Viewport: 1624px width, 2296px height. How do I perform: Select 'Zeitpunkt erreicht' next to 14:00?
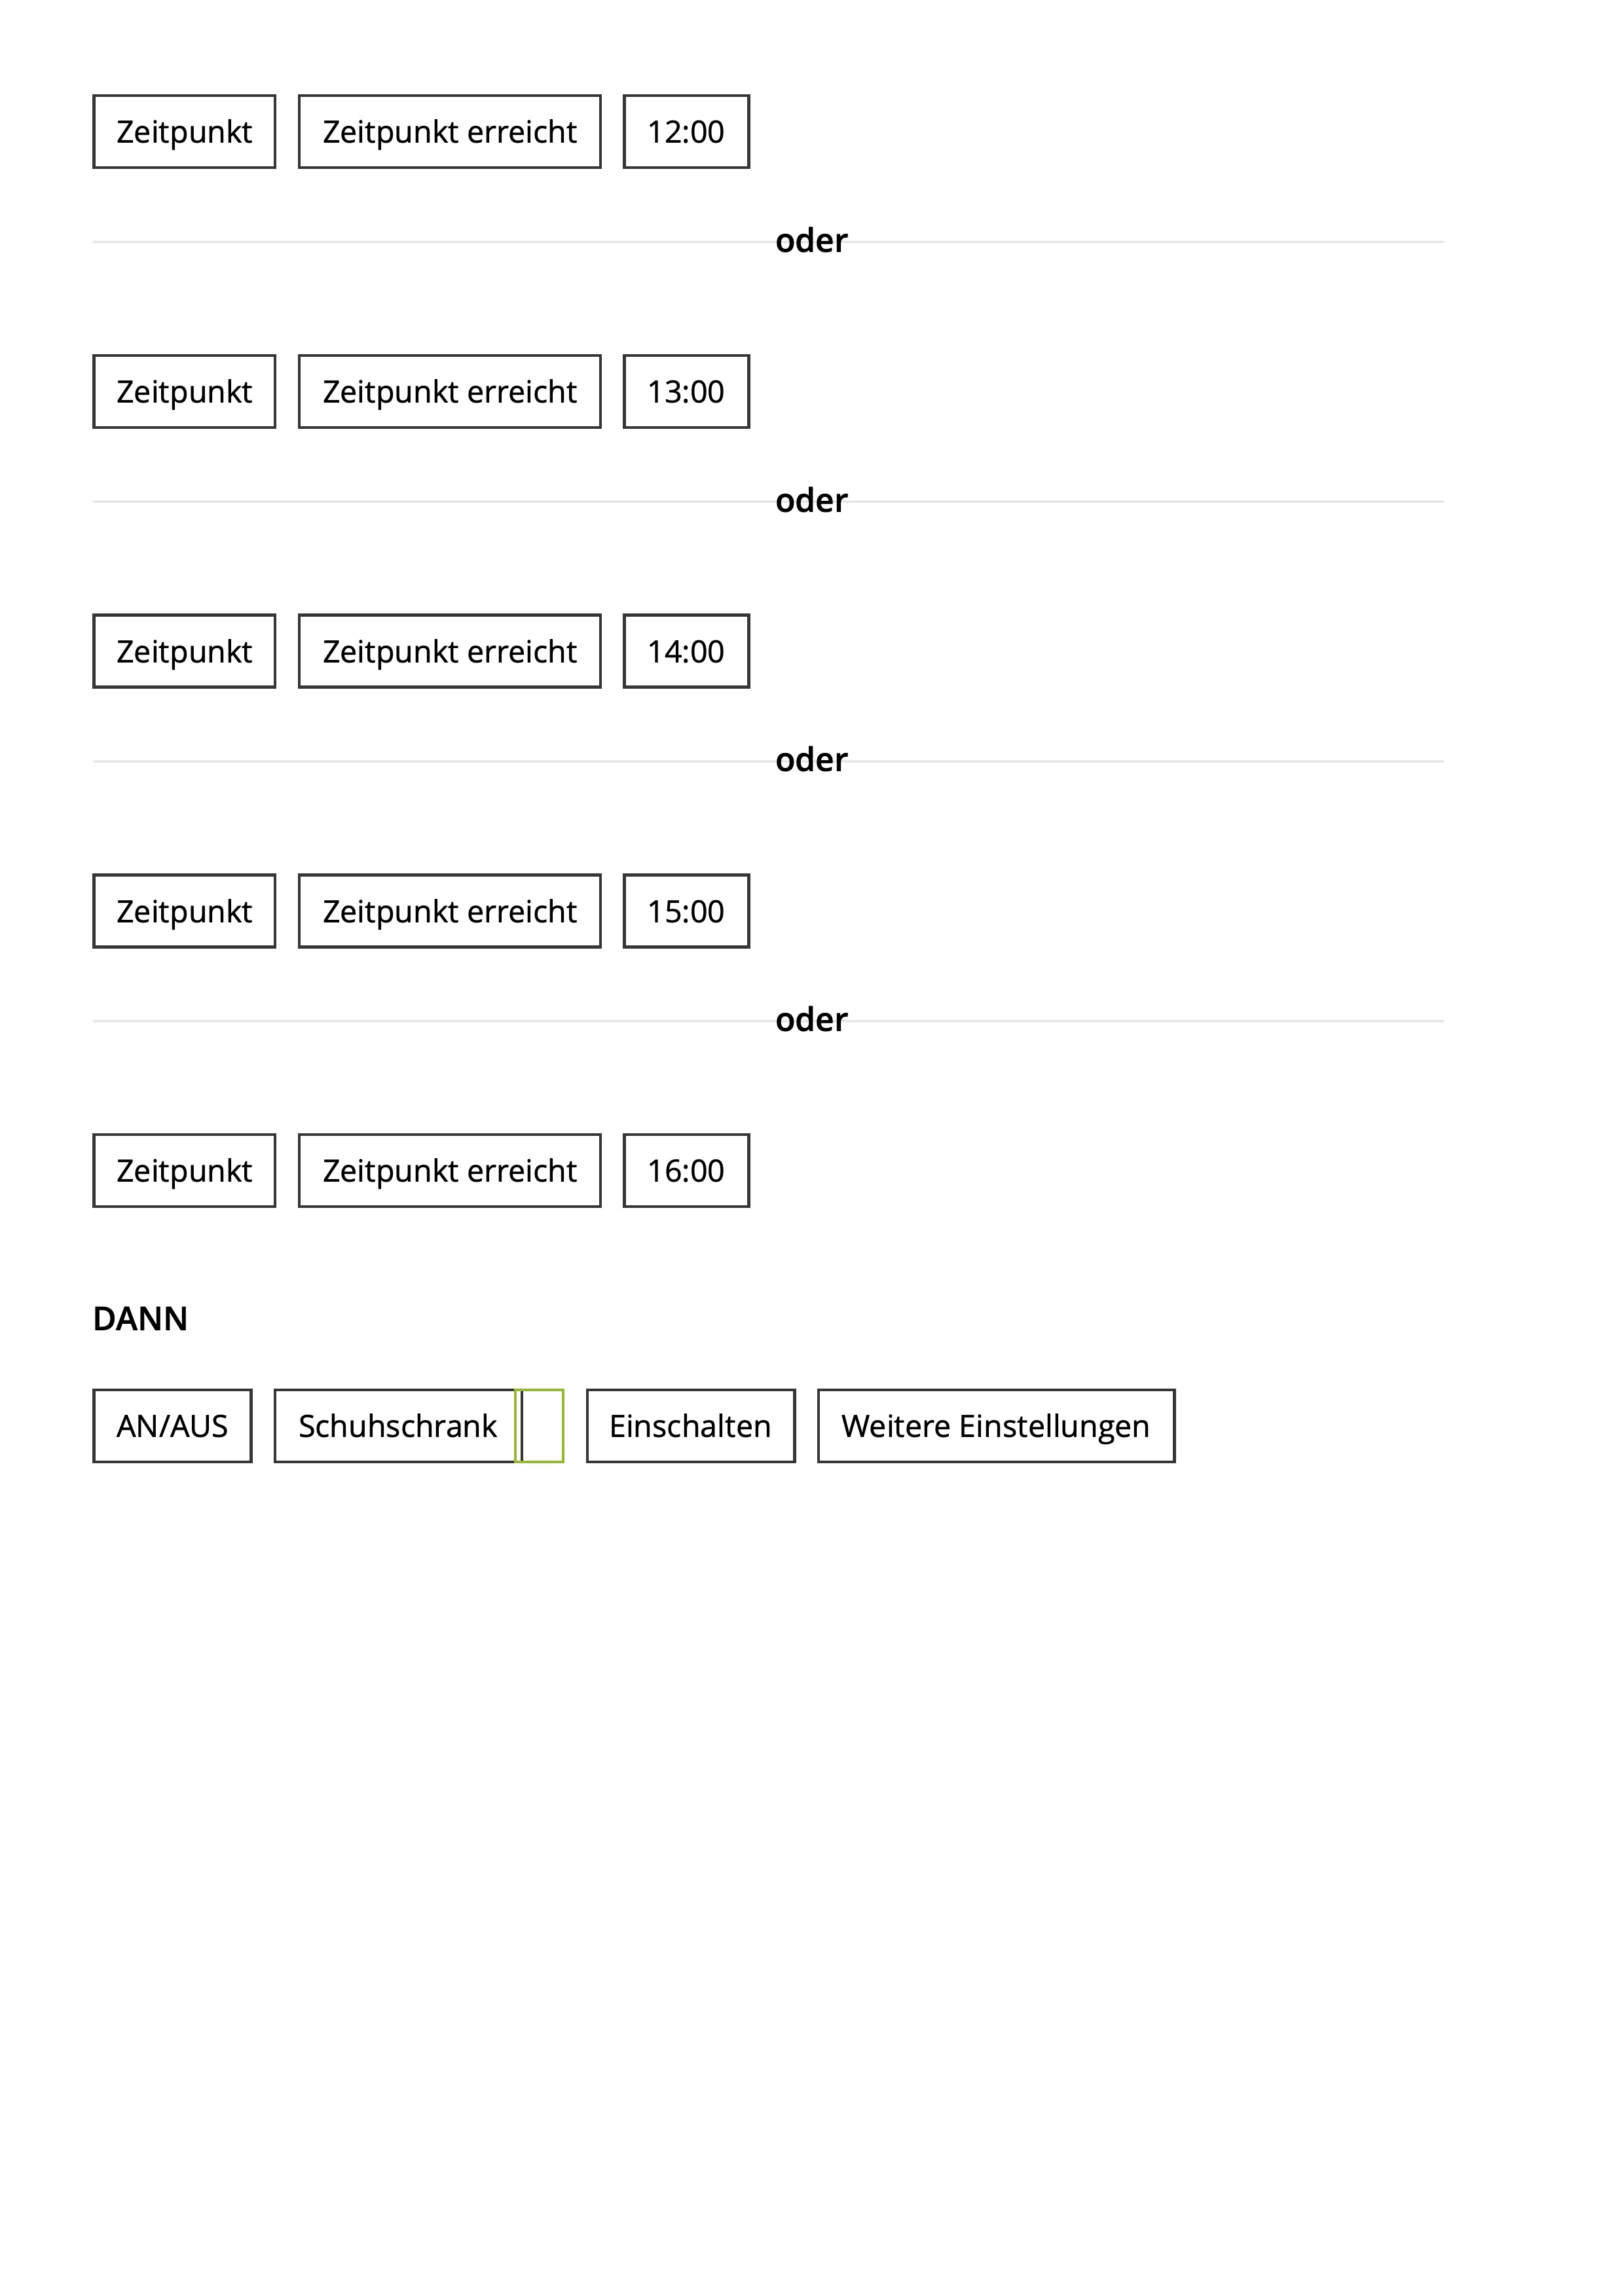coord(449,652)
